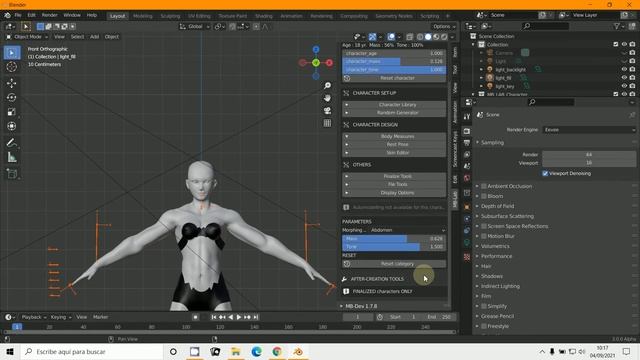Switch orthographic/perspective grid icon
The height and width of the screenshot is (360, 640).
[x=327, y=123]
